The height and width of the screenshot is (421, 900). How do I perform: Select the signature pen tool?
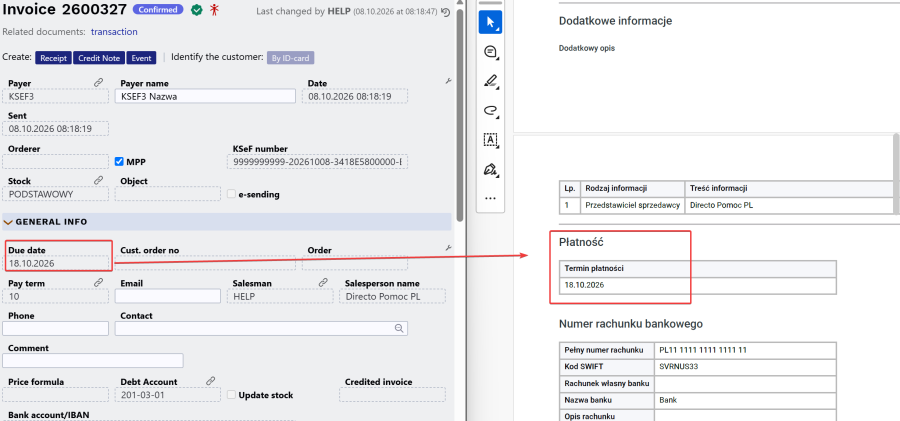coord(490,169)
